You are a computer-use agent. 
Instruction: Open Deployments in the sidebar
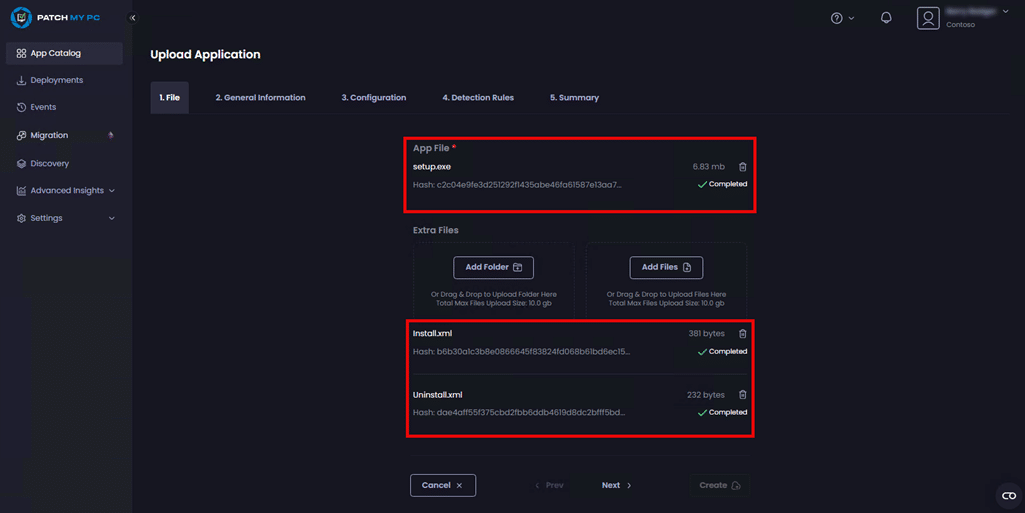point(56,80)
